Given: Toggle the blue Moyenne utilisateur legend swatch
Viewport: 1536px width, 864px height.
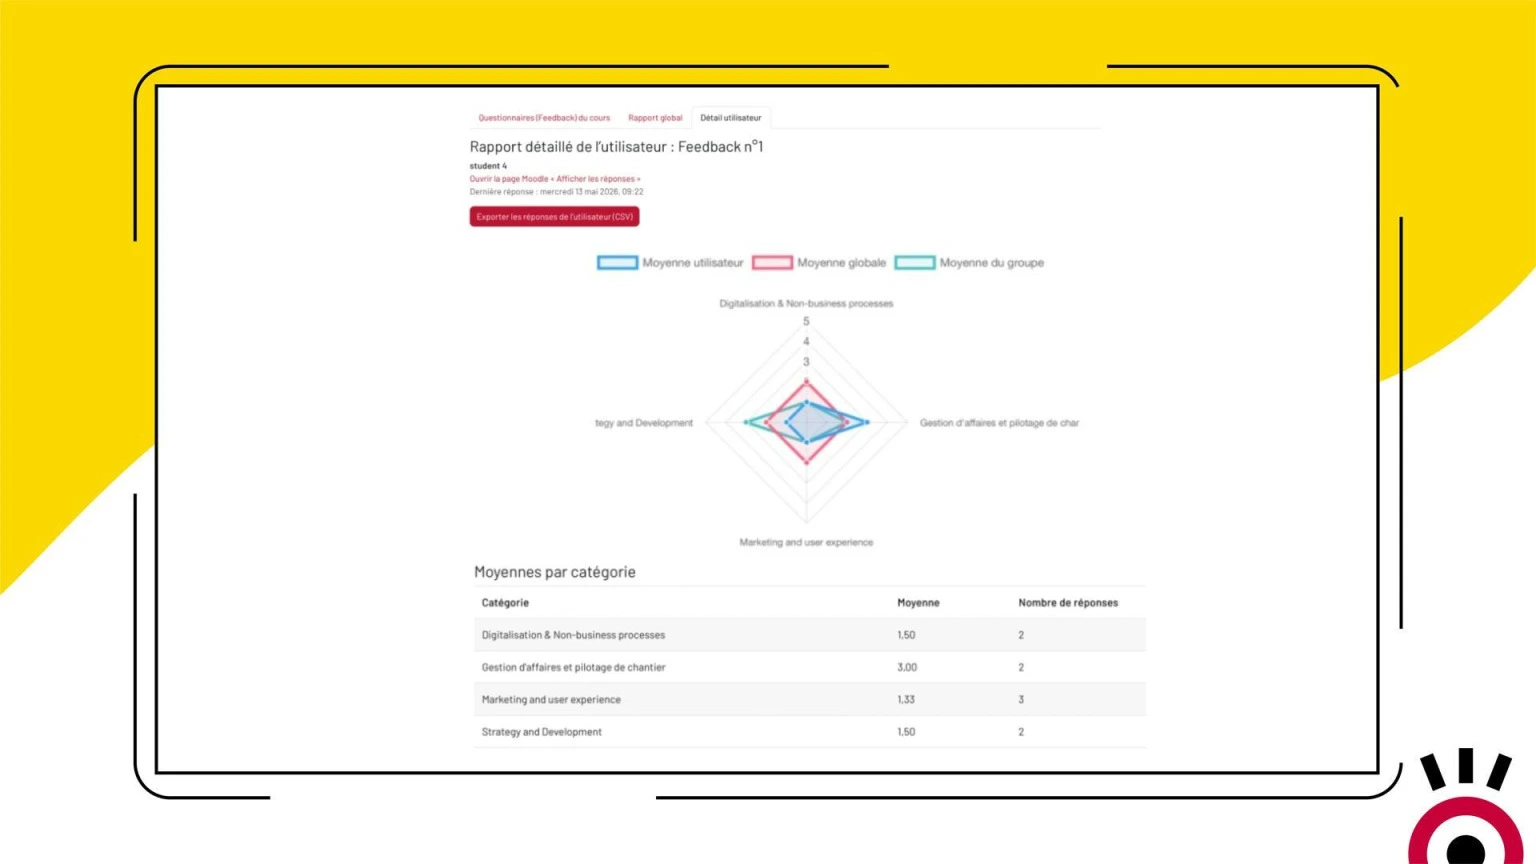Looking at the screenshot, I should (617, 263).
